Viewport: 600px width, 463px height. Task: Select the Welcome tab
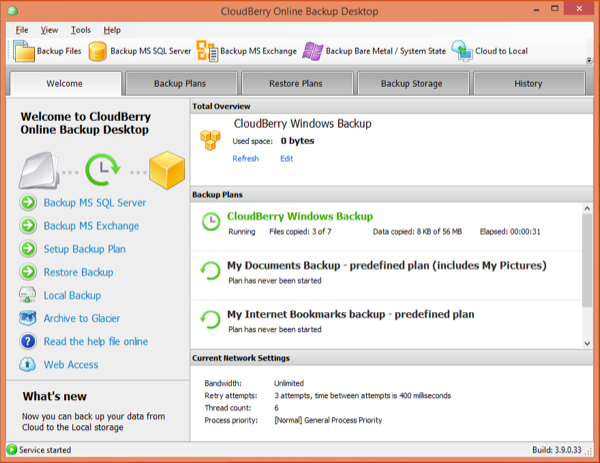point(65,83)
